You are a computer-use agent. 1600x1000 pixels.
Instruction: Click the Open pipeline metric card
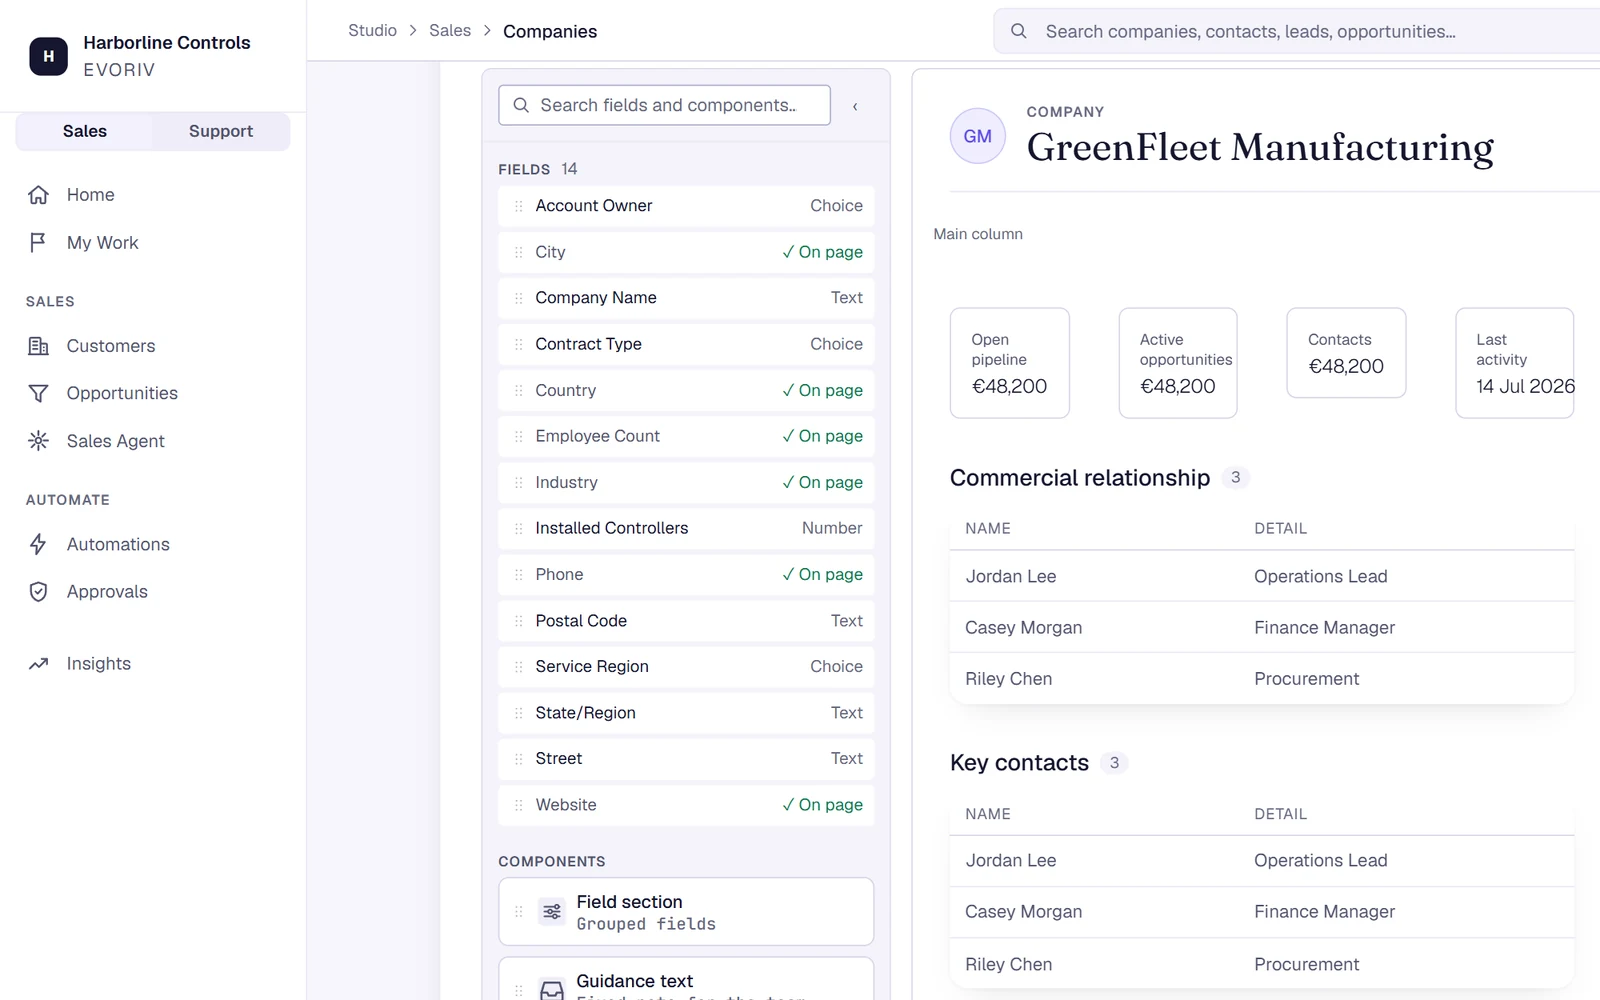(1010, 363)
